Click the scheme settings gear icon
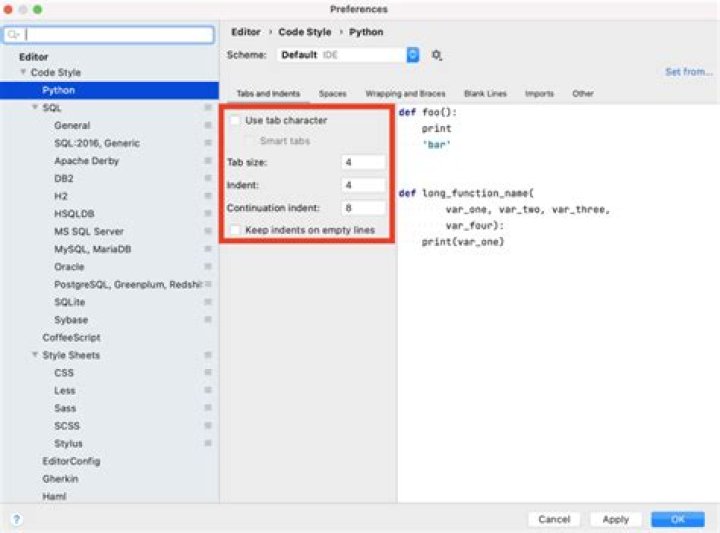Viewport: 720px width, 533px height. (436, 55)
